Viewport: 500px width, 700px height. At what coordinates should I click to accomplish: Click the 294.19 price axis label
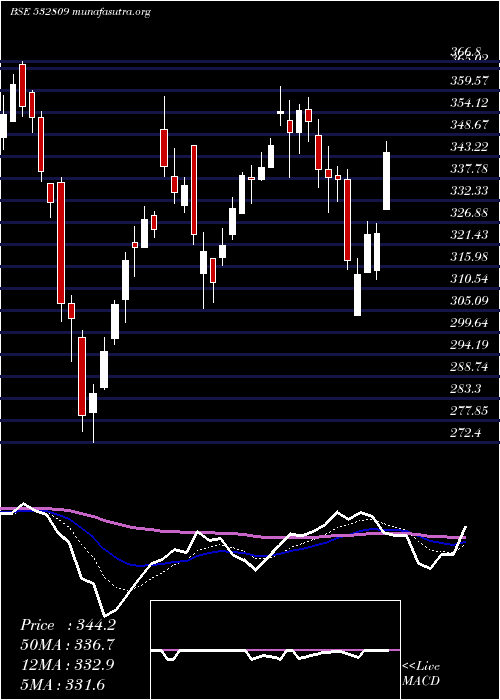pos(469,344)
